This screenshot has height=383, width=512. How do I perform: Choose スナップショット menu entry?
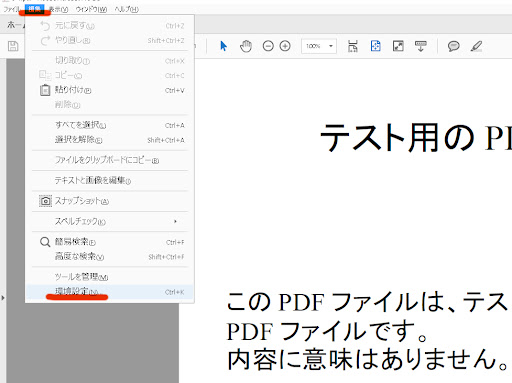(110, 201)
